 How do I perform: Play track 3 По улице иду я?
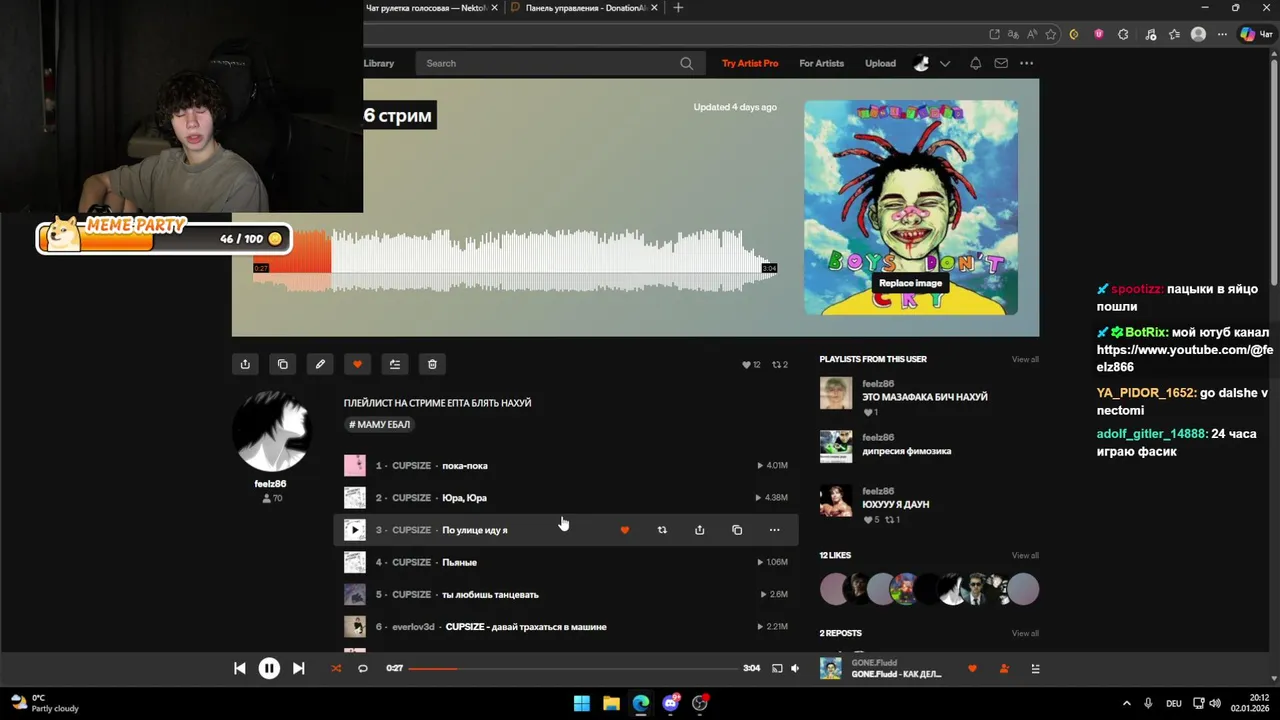[355, 530]
